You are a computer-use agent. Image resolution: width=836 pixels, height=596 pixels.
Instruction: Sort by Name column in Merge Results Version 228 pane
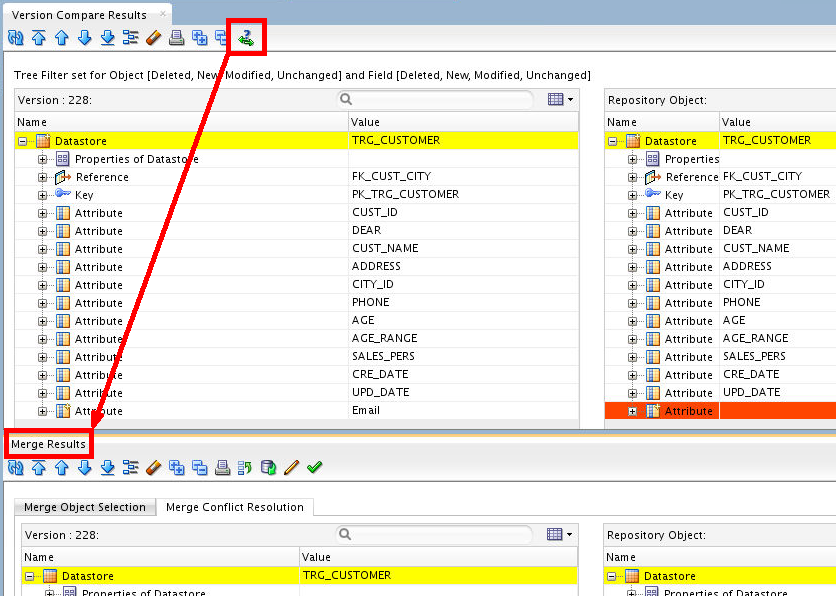[160, 557]
